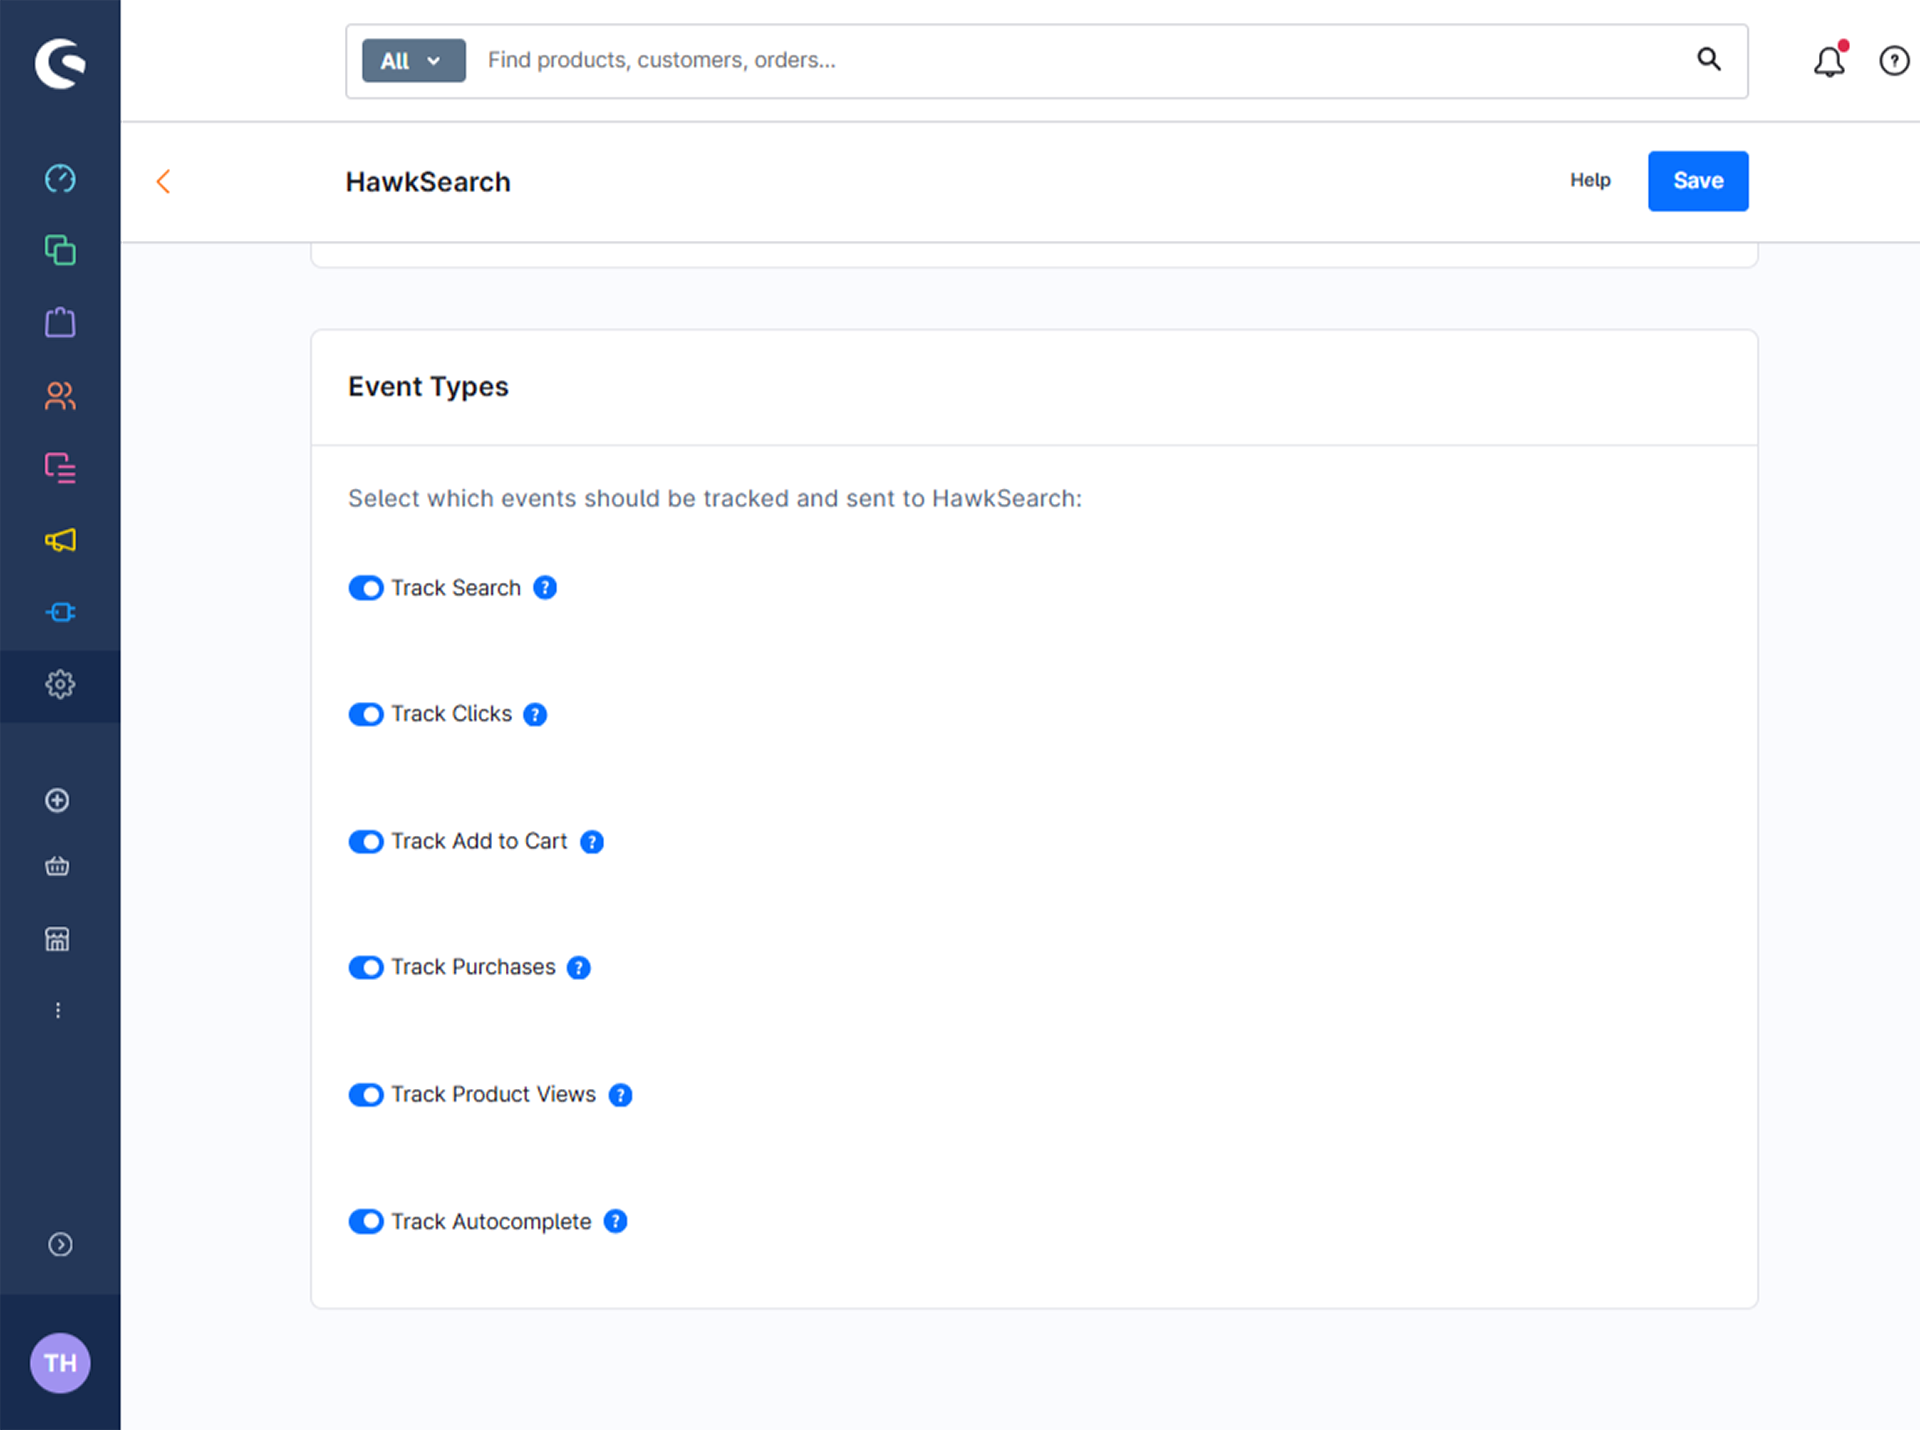Open the help question mark in header

tap(1894, 61)
